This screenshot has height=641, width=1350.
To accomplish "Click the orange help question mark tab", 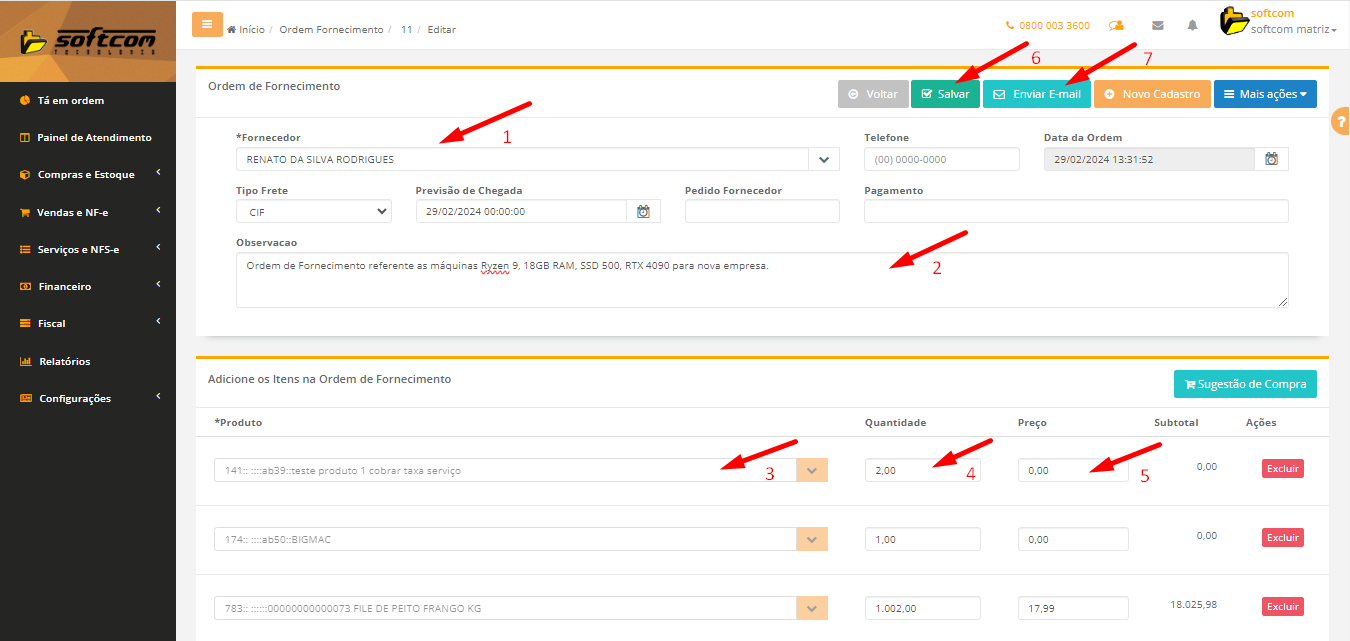I will click(x=1340, y=121).
